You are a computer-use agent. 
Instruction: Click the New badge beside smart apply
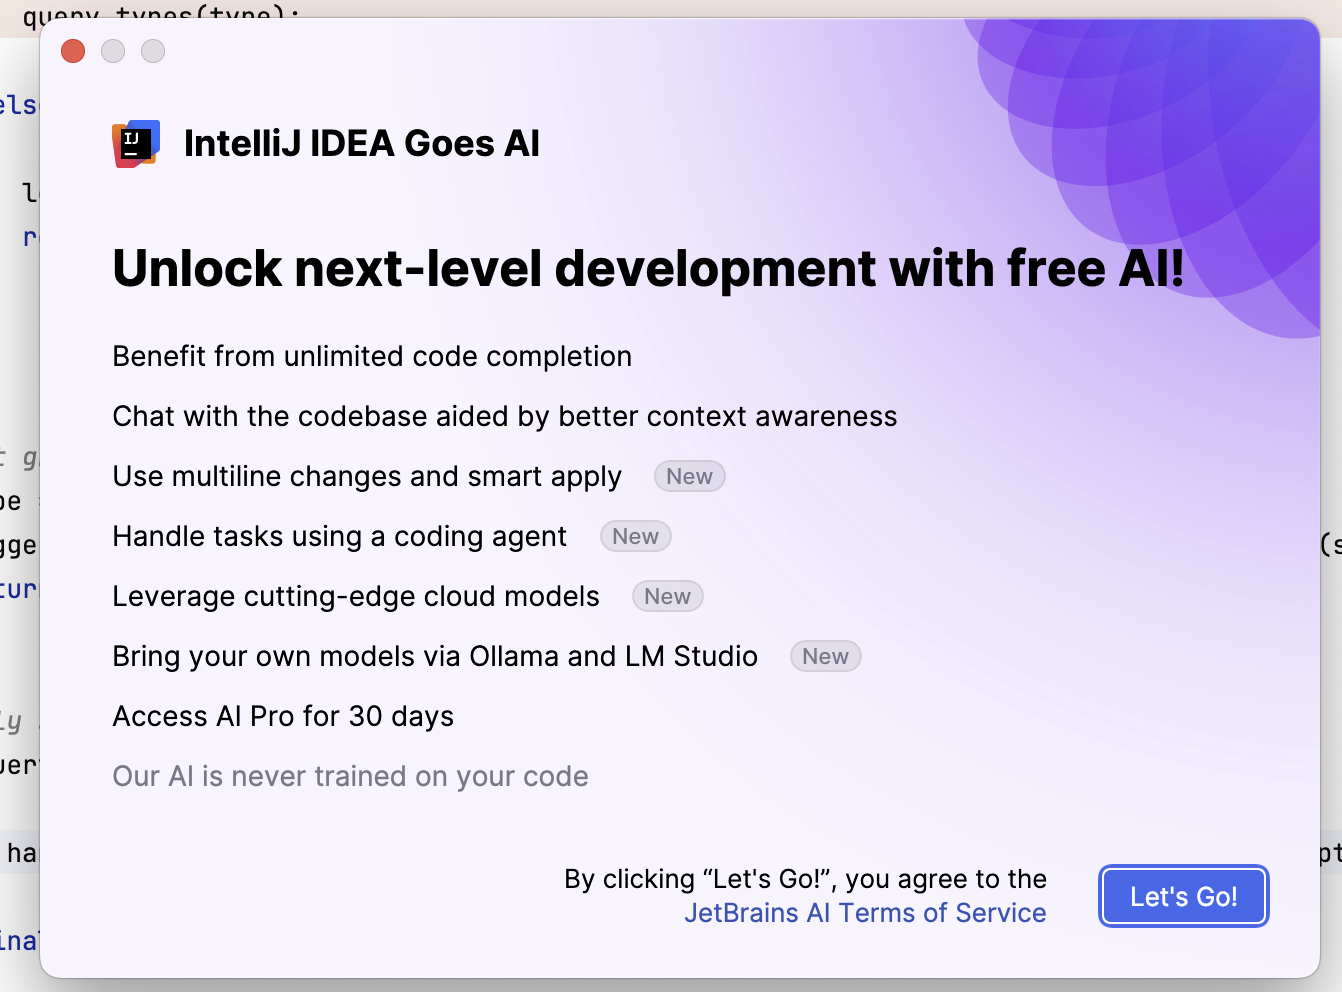click(690, 477)
